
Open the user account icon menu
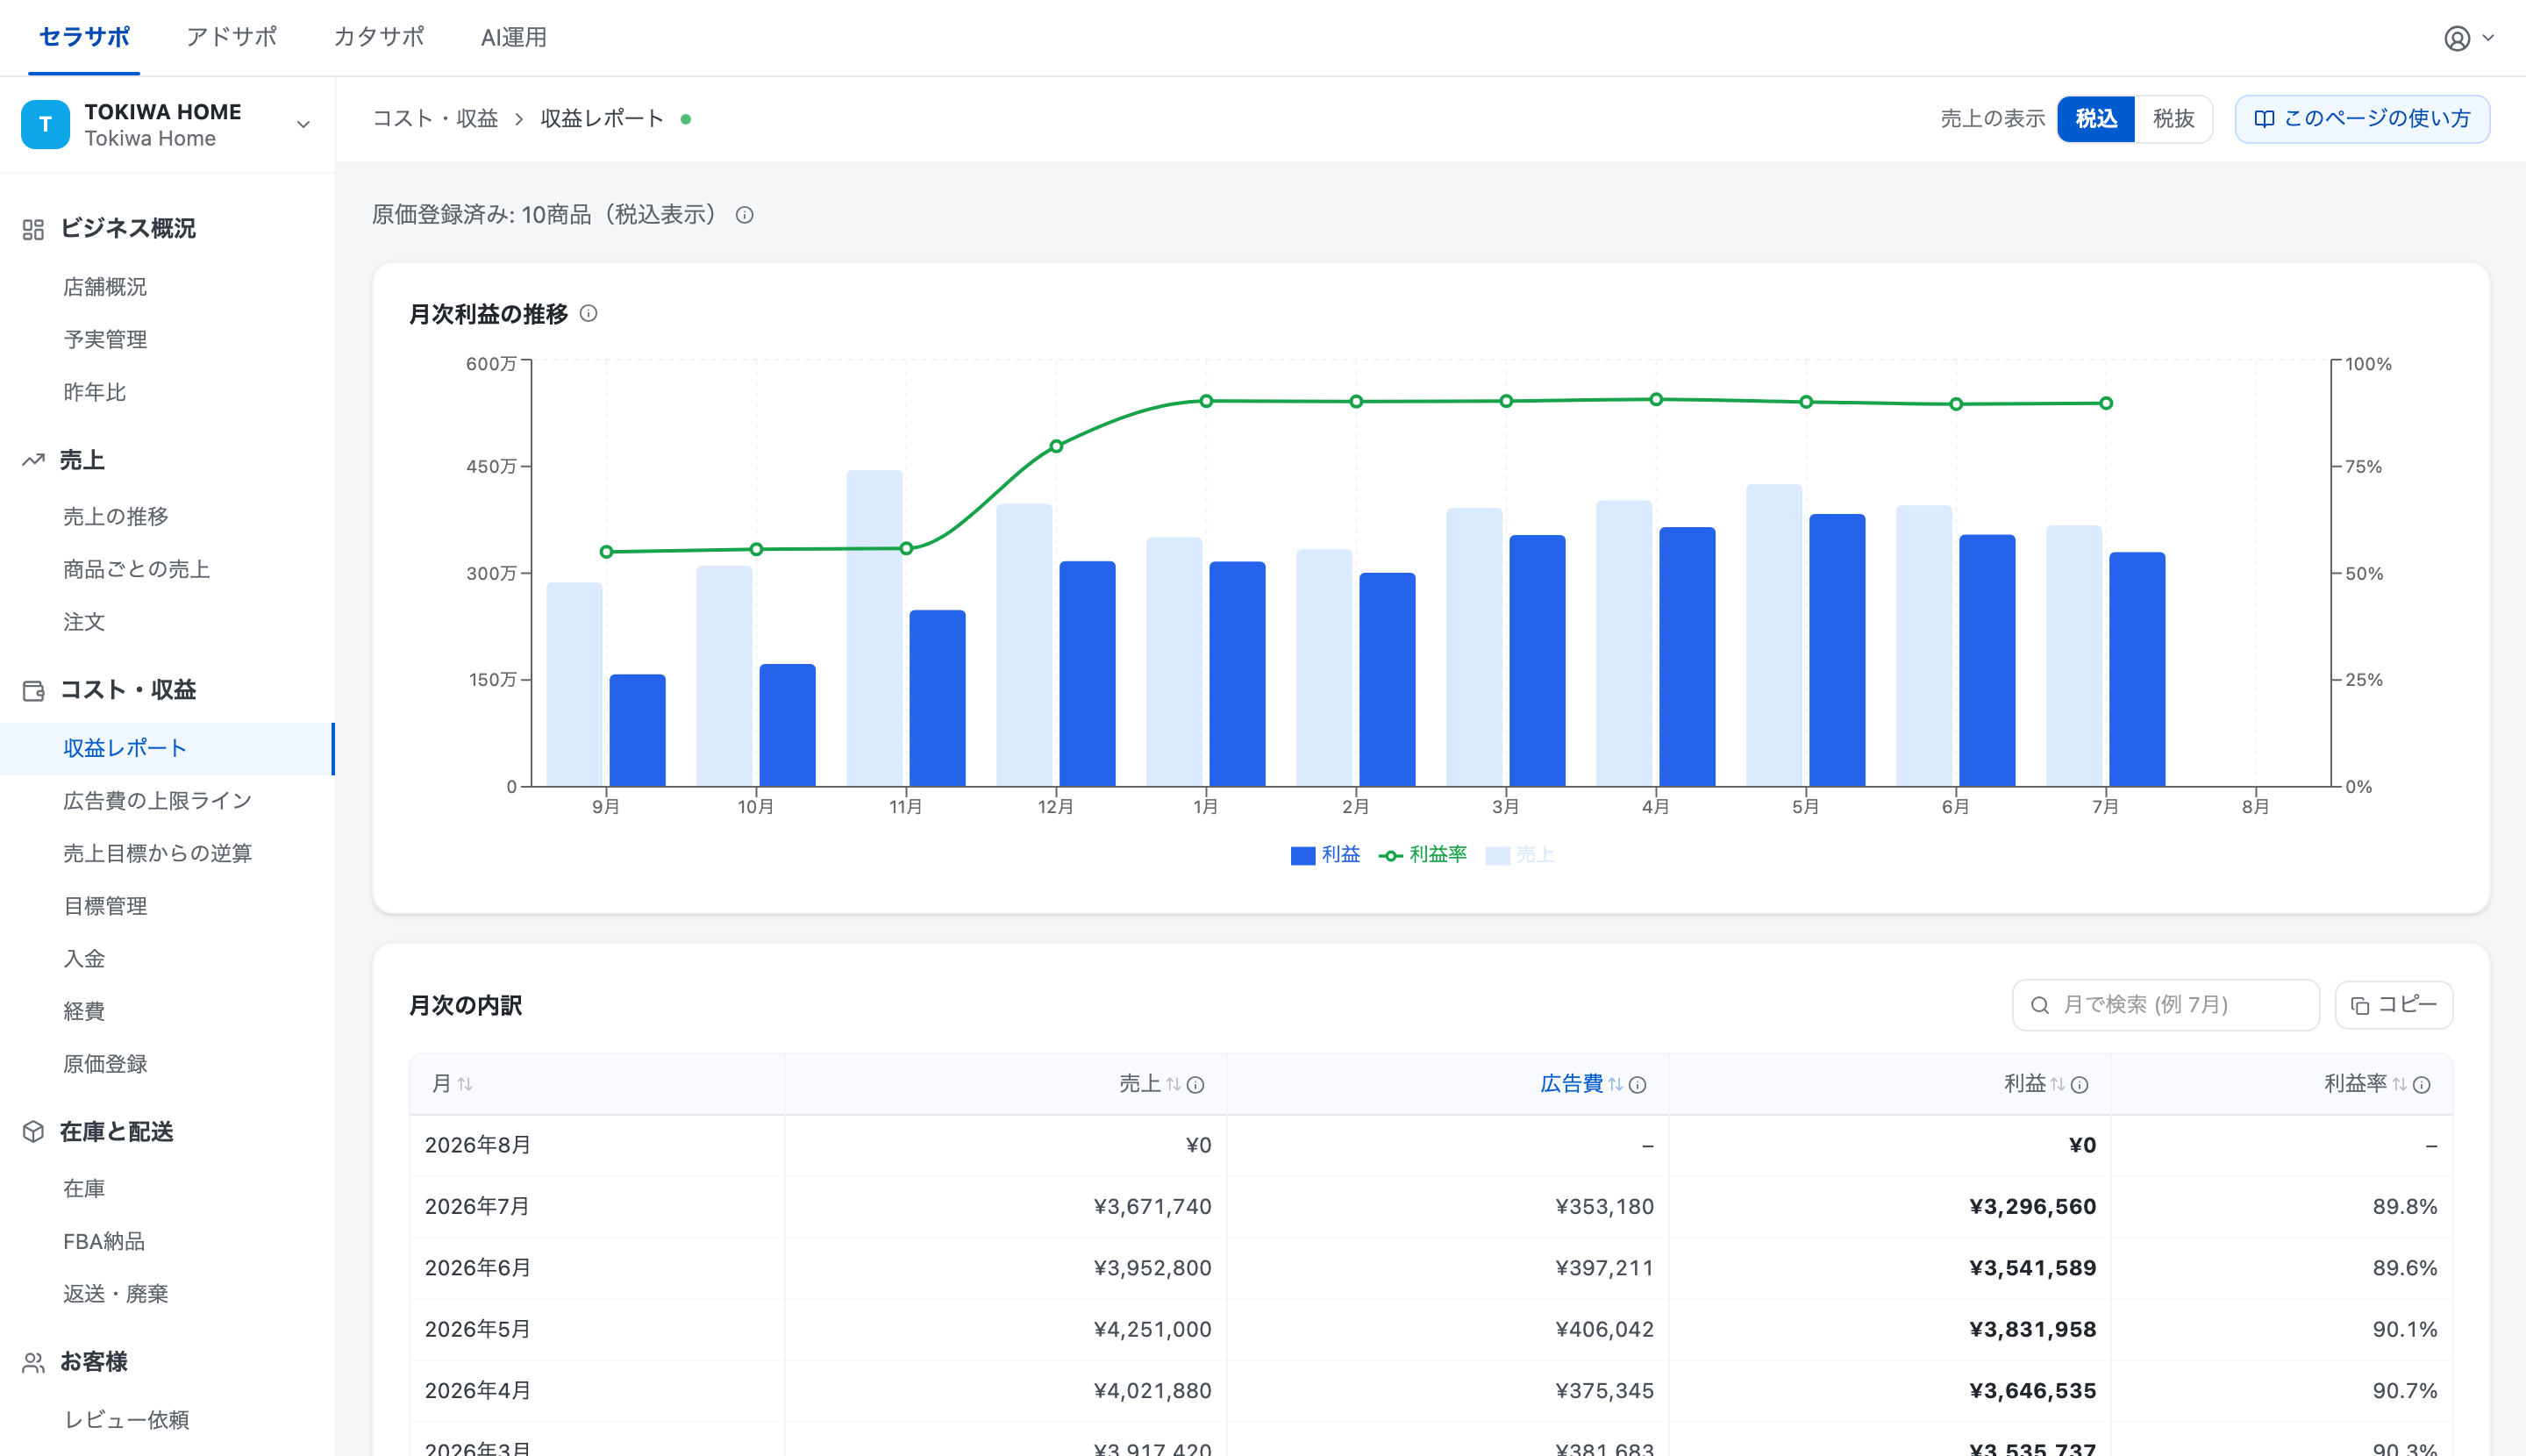(2456, 38)
